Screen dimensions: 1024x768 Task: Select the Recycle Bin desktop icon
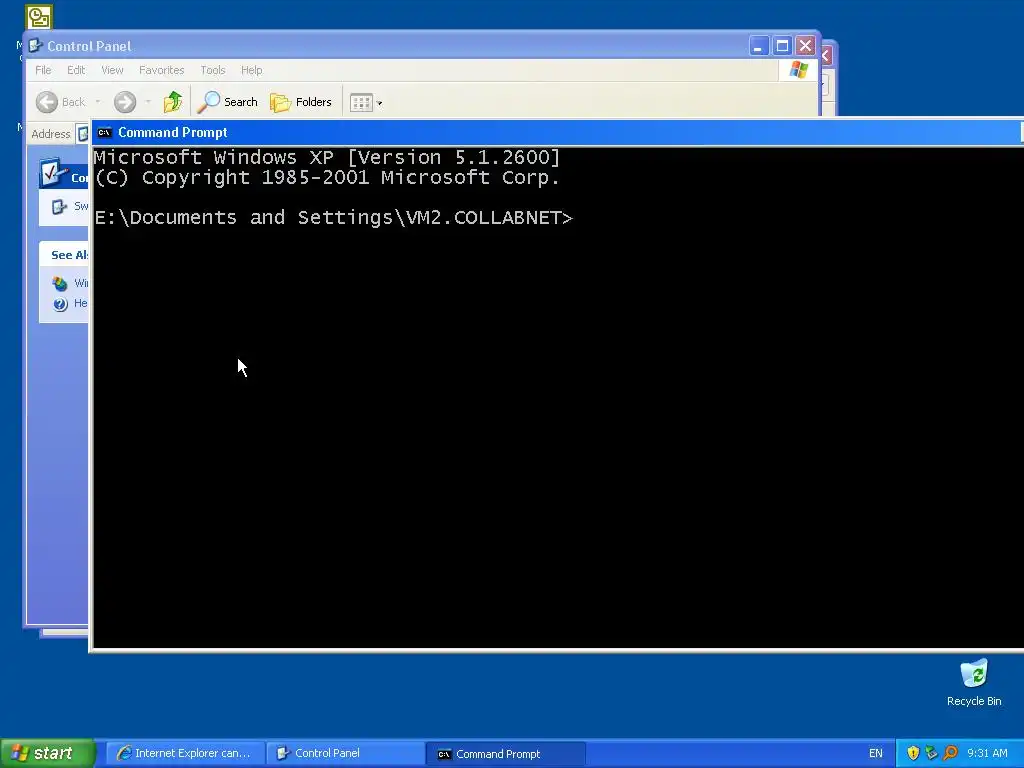pyautogui.click(x=974, y=683)
